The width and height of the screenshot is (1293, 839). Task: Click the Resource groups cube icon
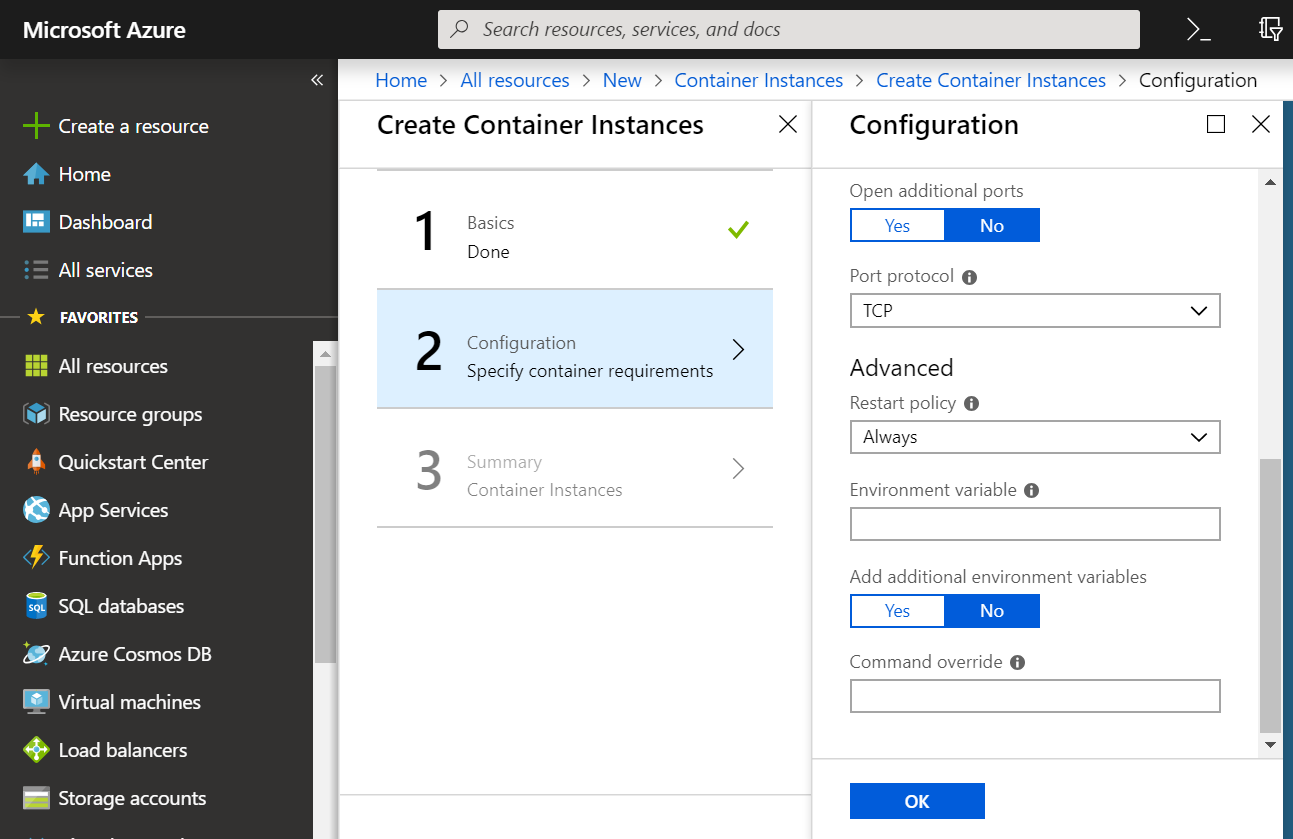[x=36, y=414]
